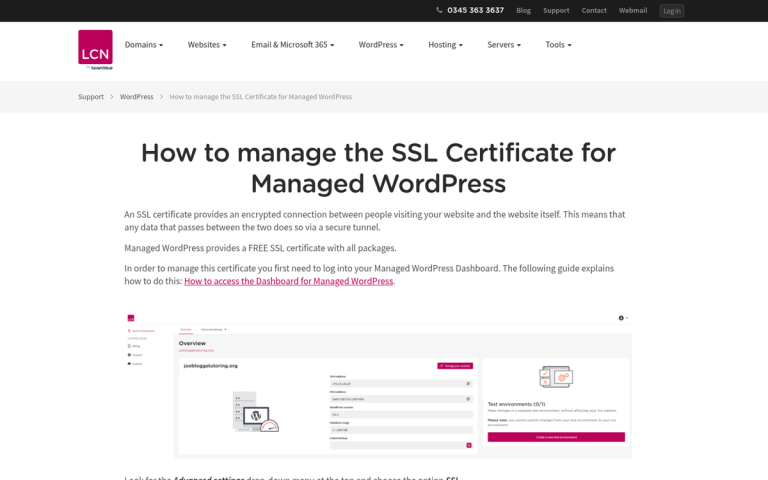This screenshot has height=480, width=768.
Task: Open Support in the top bar
Action: pyautogui.click(x=556, y=10)
